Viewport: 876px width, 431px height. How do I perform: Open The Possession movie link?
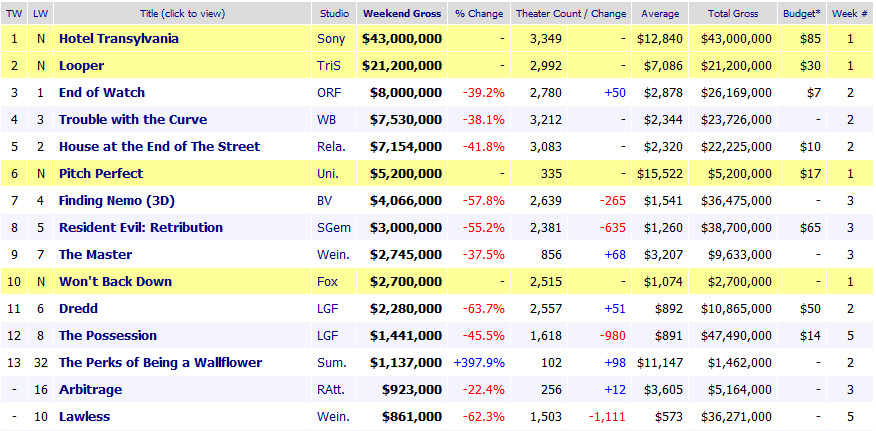[x=108, y=335]
